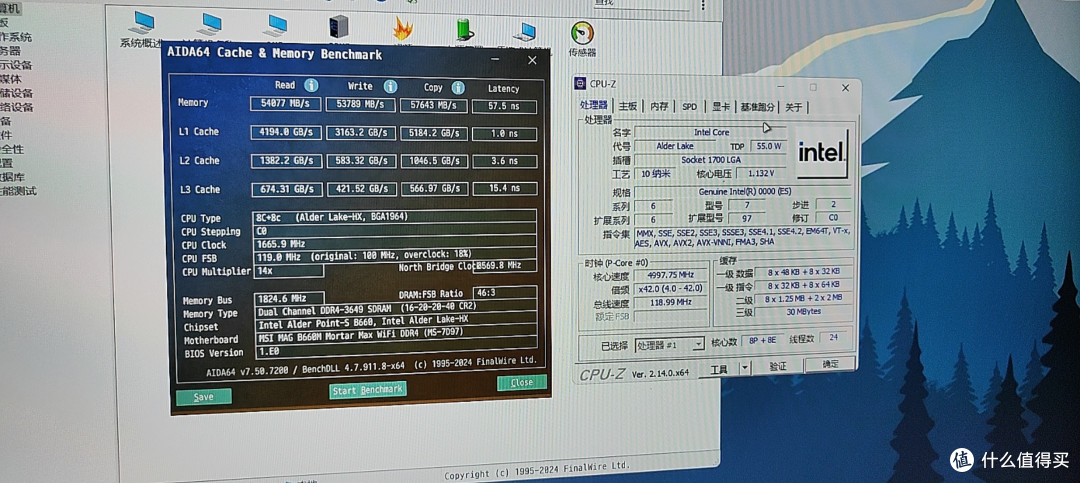Screen dimensions: 1080x483
Task: Click the Memory Read value 54077 MB/s
Action: coord(286,103)
